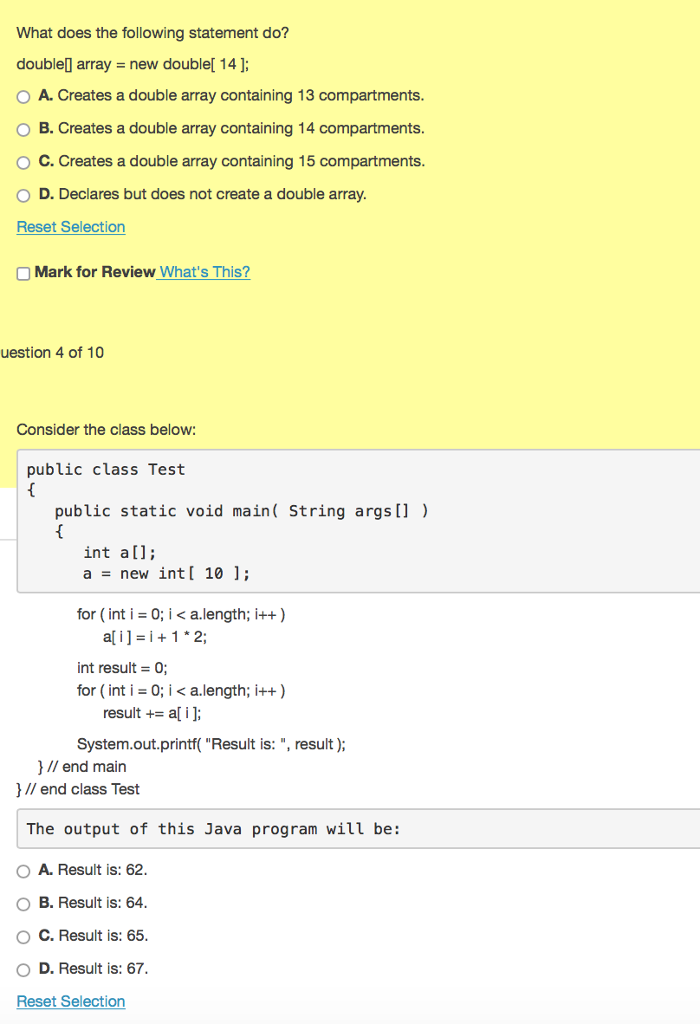The height and width of the screenshot is (1024, 700).
Task: Click the public class Test code block
Action: point(358,521)
